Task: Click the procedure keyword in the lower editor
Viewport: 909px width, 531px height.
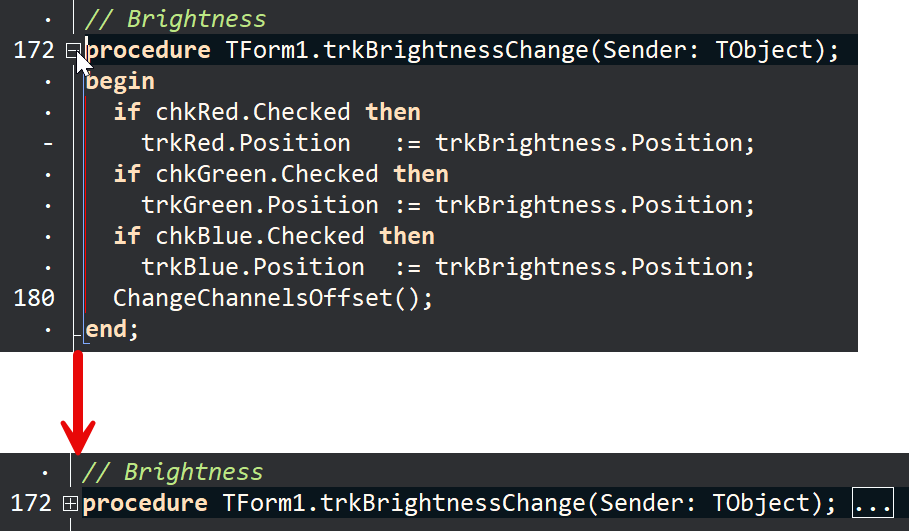Action: click(145, 504)
